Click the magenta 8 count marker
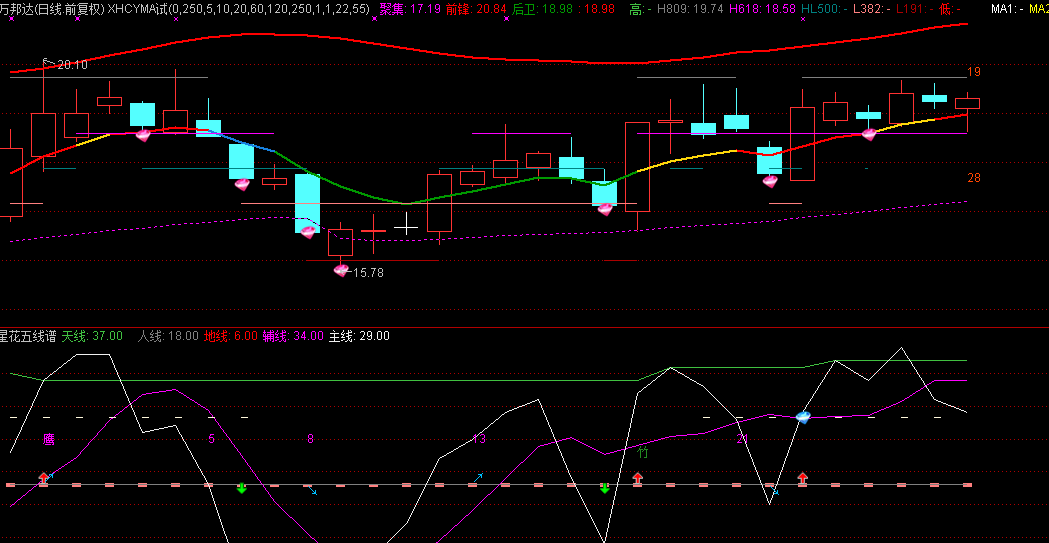Viewport: 1049px width, 543px height. (310, 439)
